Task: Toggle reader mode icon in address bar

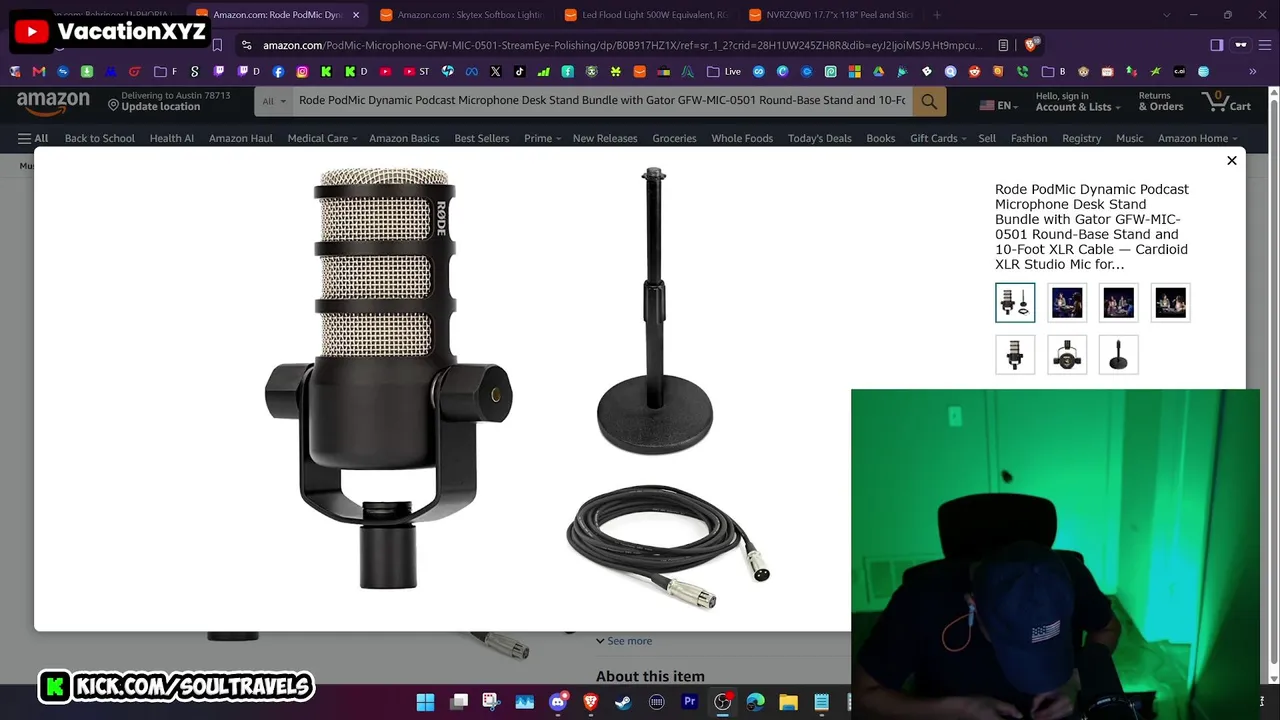Action: click(x=1003, y=45)
